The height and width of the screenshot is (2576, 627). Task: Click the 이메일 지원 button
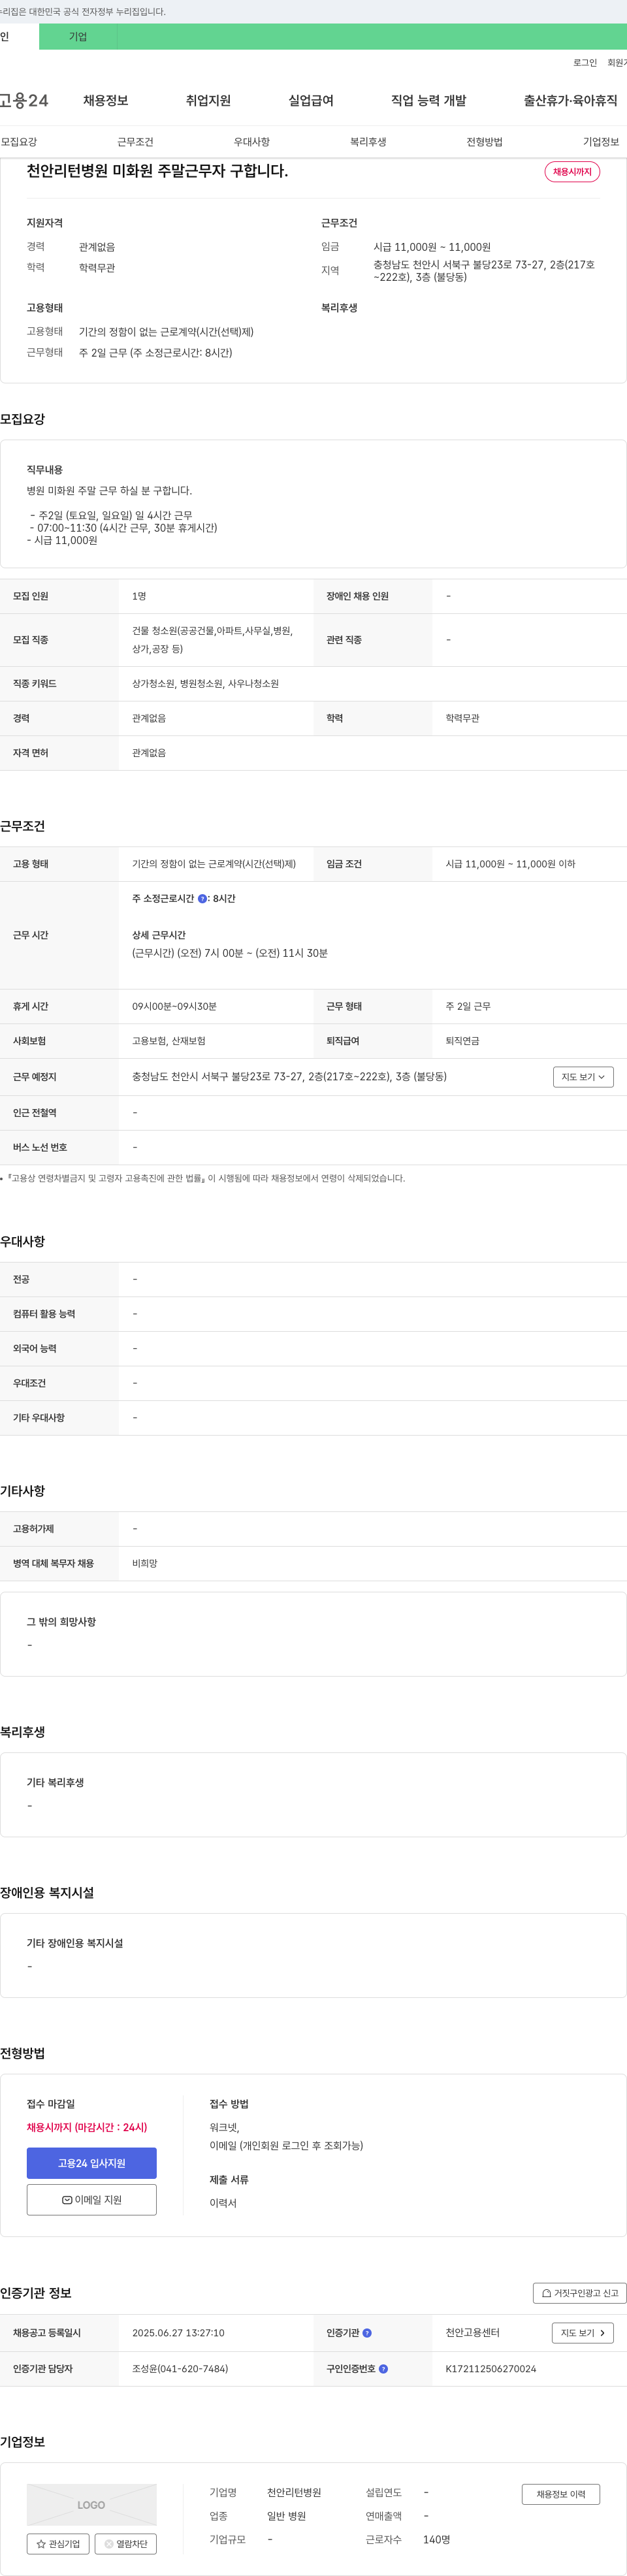click(x=92, y=2199)
